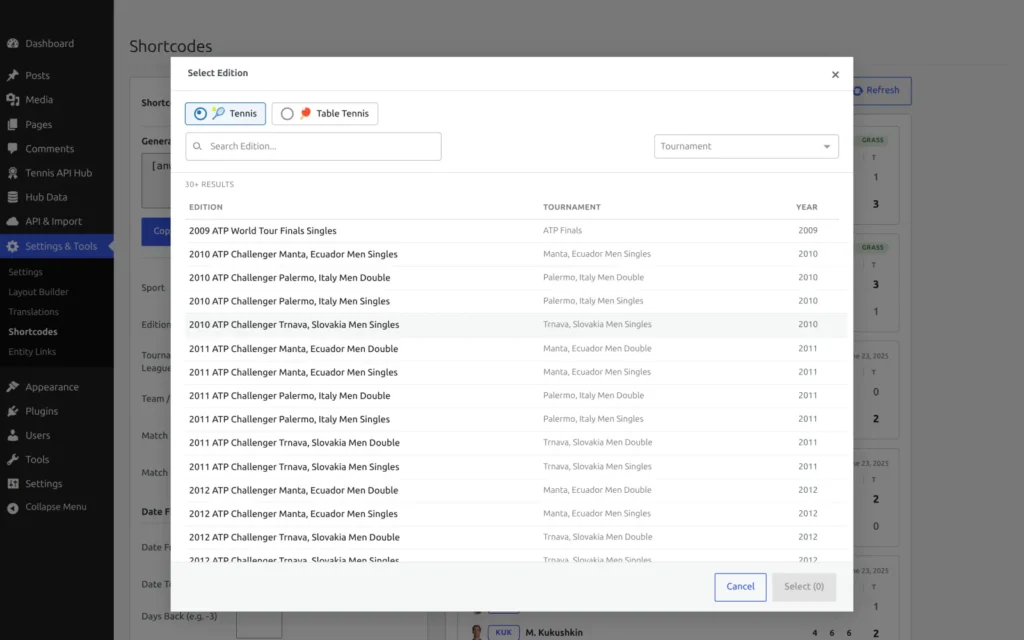Click the Settings & Tools gear icon

tap(12, 246)
